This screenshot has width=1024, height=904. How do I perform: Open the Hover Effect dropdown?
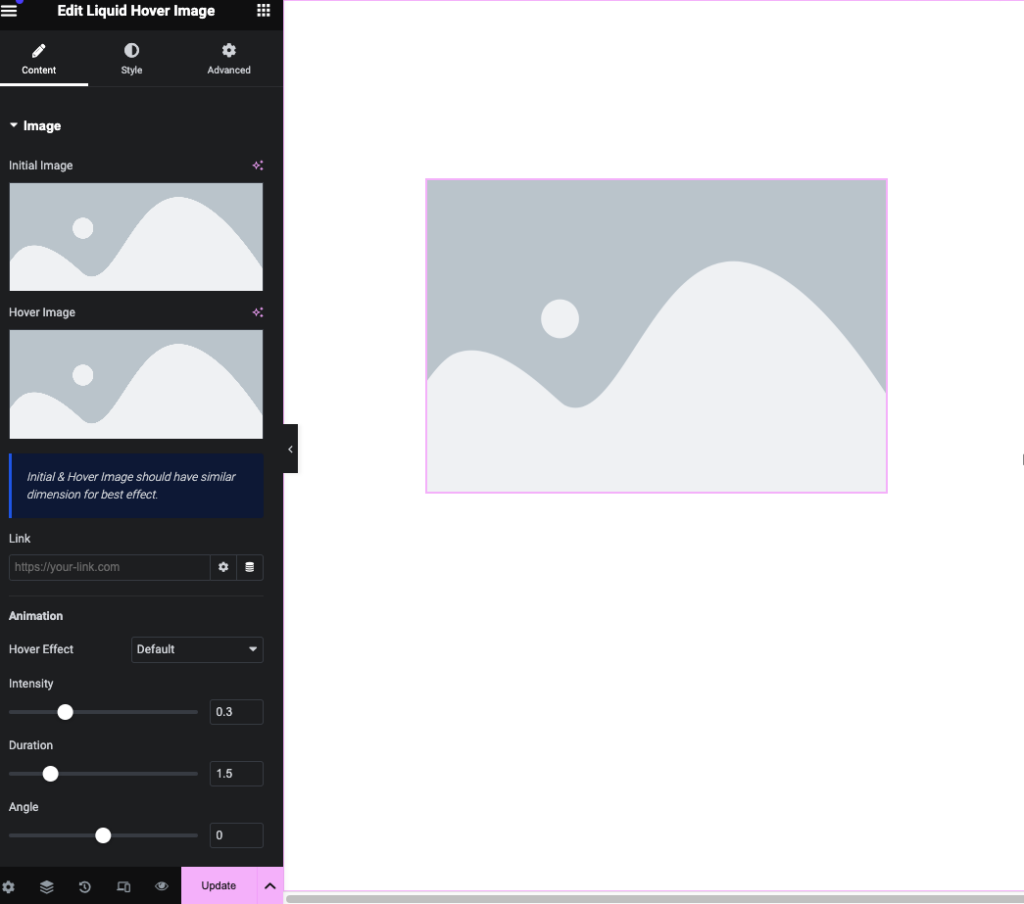pos(197,649)
